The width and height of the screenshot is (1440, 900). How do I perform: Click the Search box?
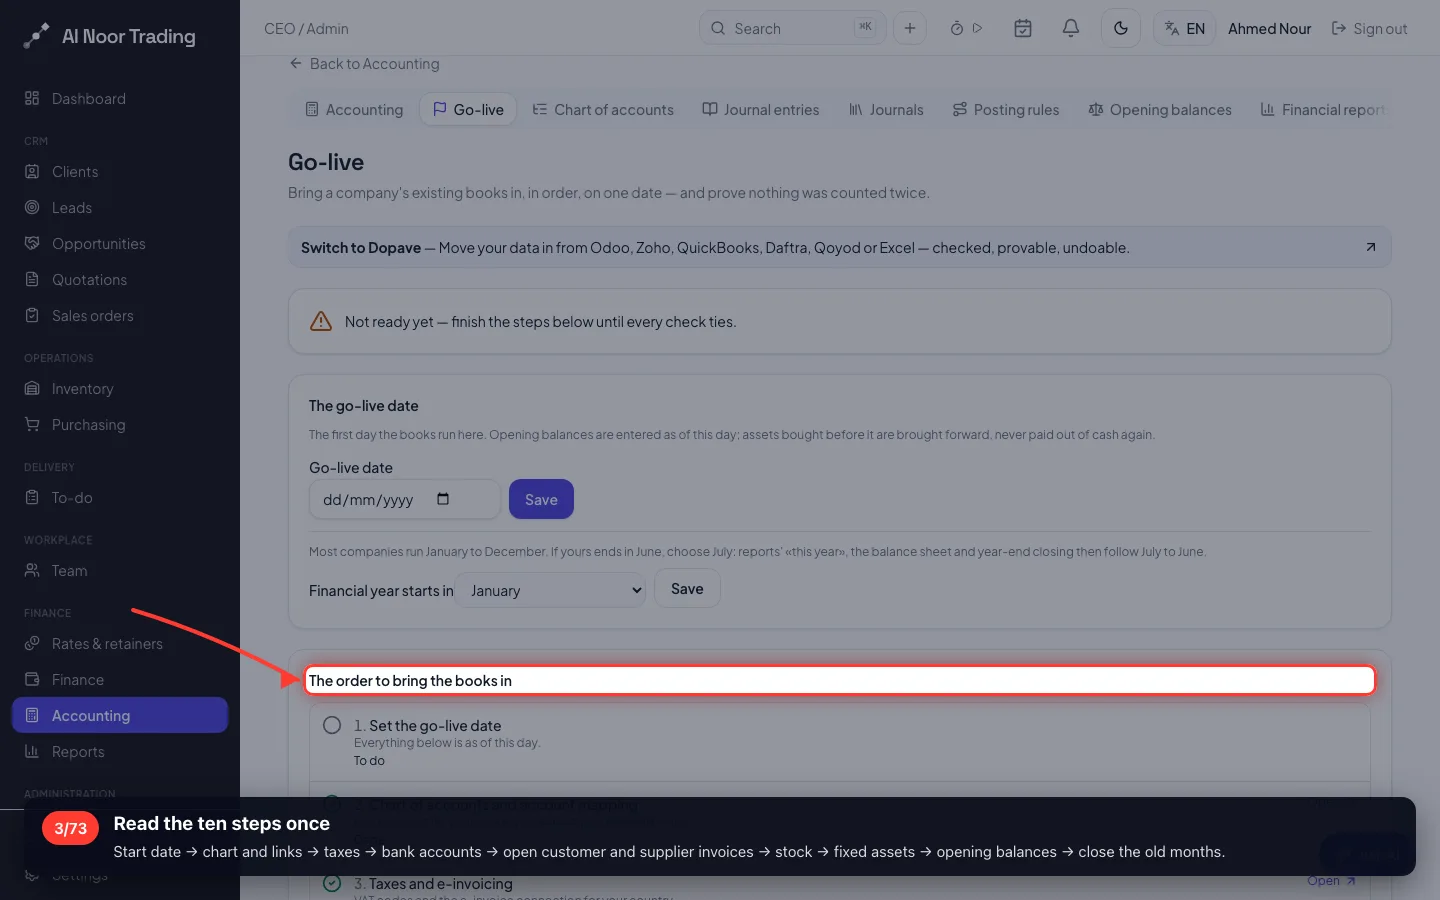point(792,28)
